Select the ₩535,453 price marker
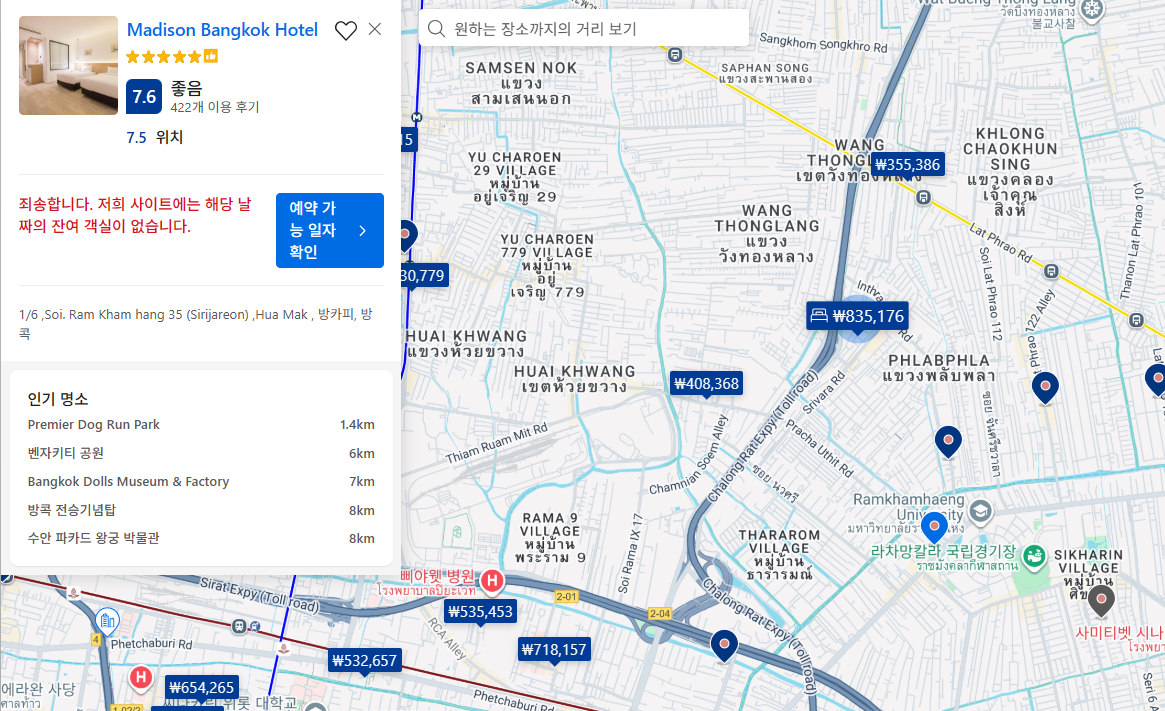1165x711 pixels. [x=480, y=612]
